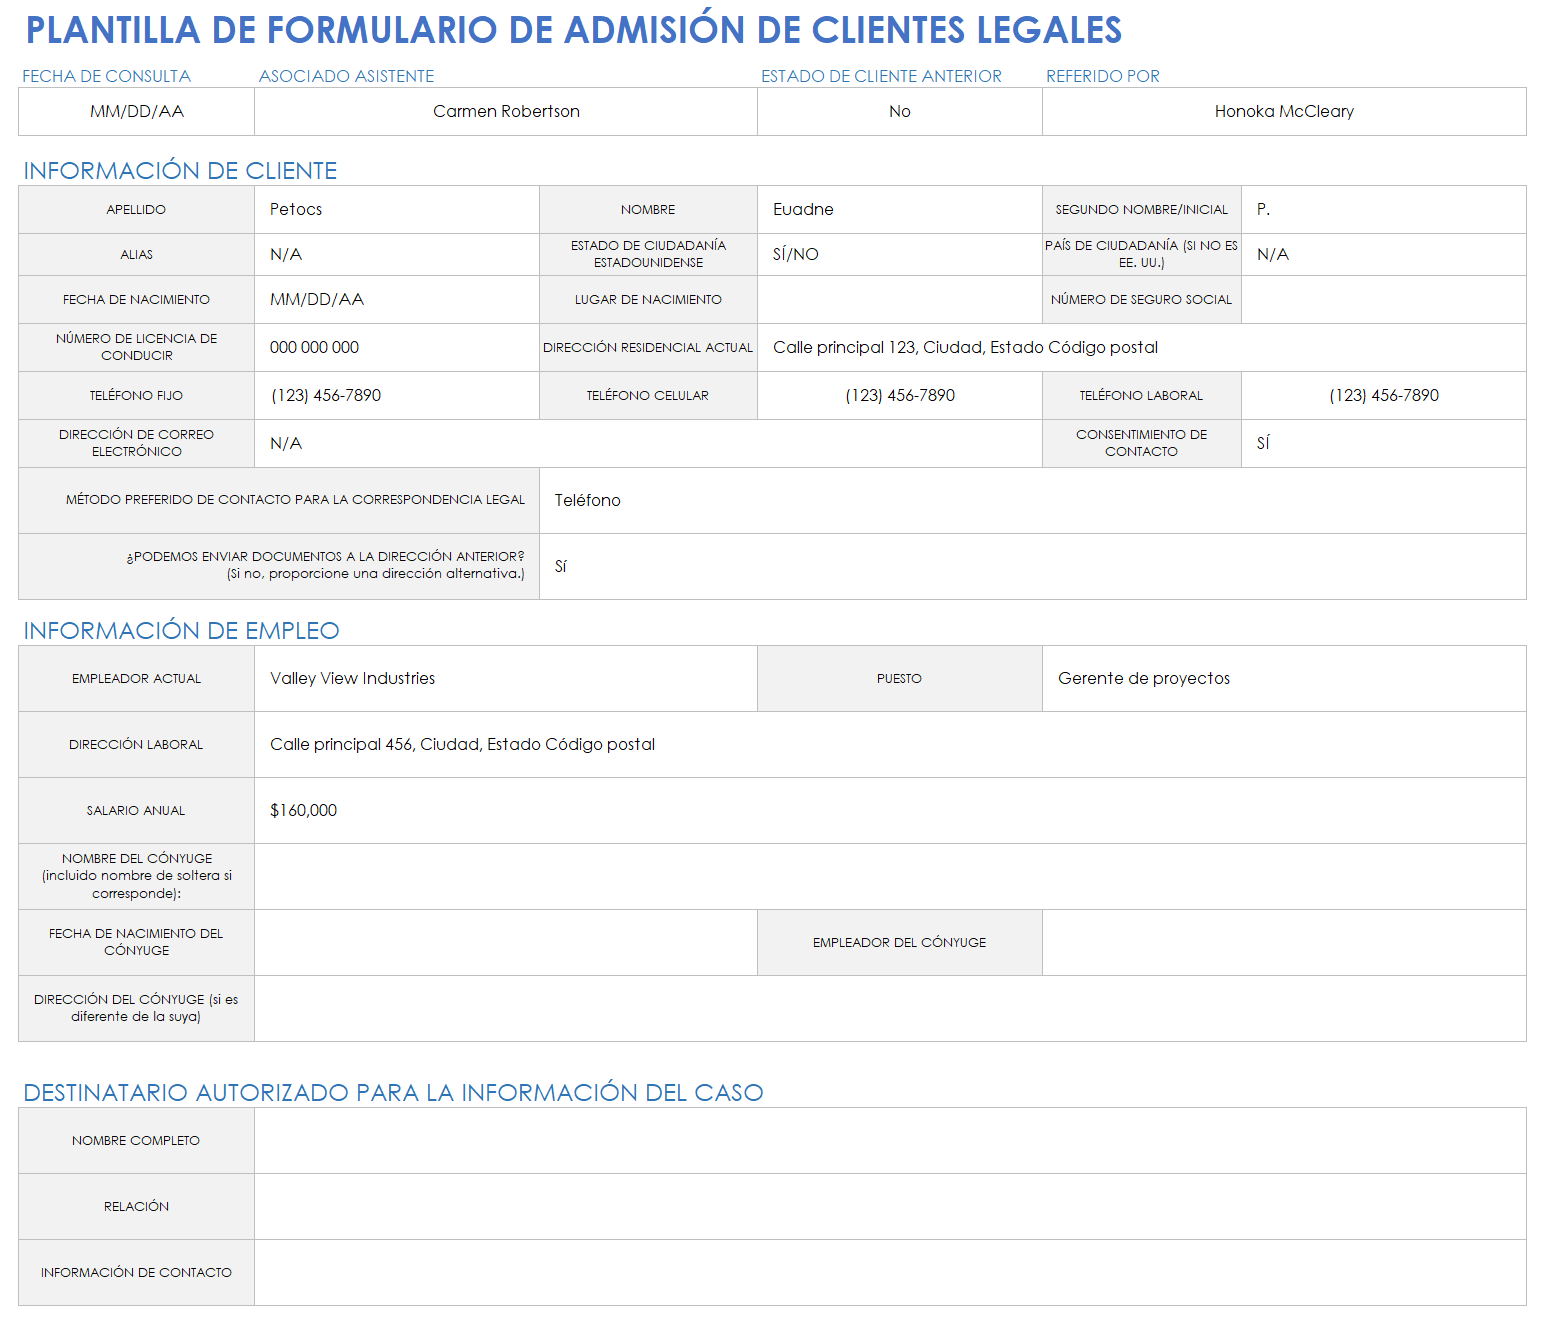
Task: Click the Empleador Actual label cell
Action: tap(136, 678)
